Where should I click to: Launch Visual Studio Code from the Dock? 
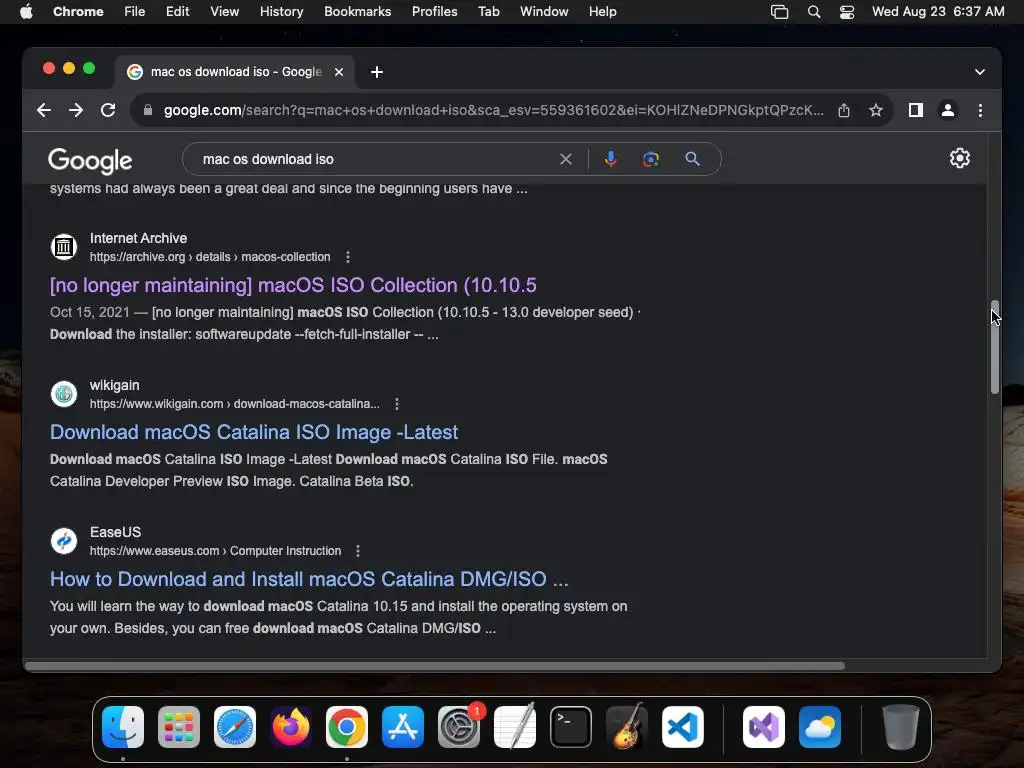pyautogui.click(x=683, y=727)
